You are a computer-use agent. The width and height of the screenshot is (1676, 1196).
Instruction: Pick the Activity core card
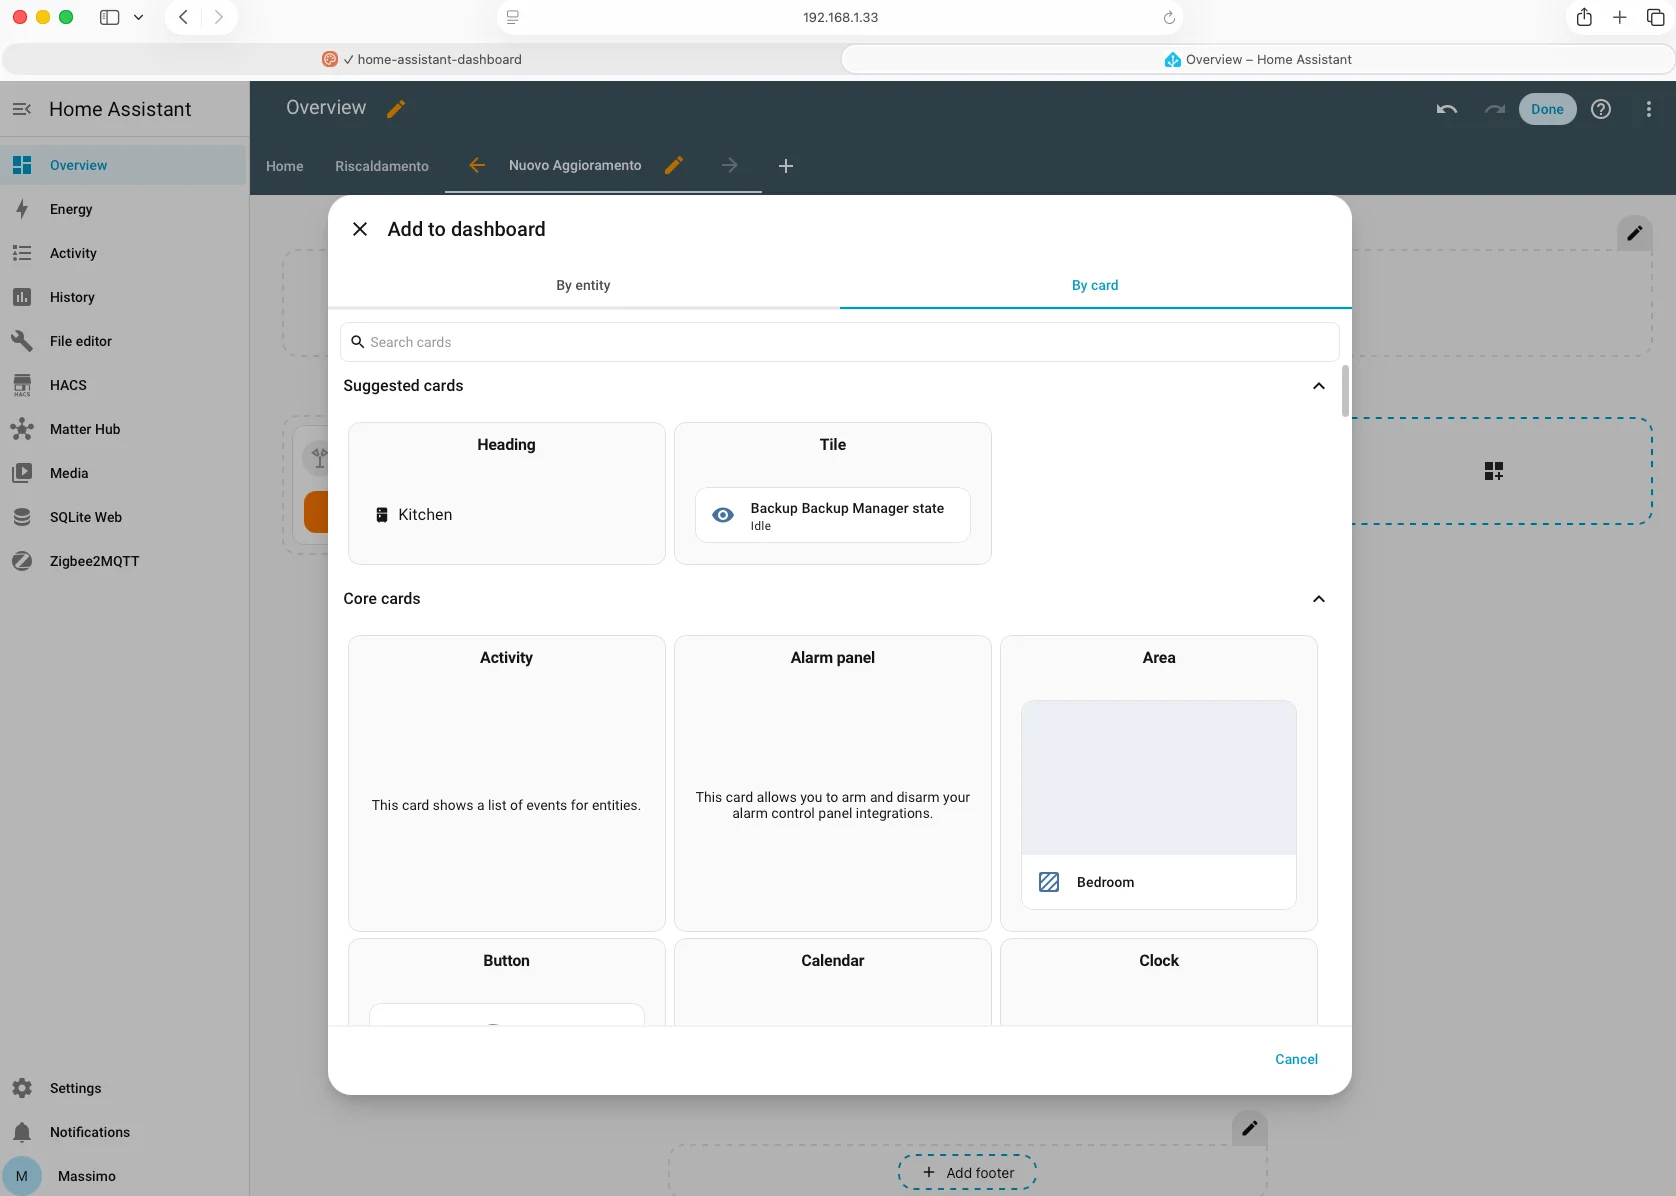[x=507, y=783]
